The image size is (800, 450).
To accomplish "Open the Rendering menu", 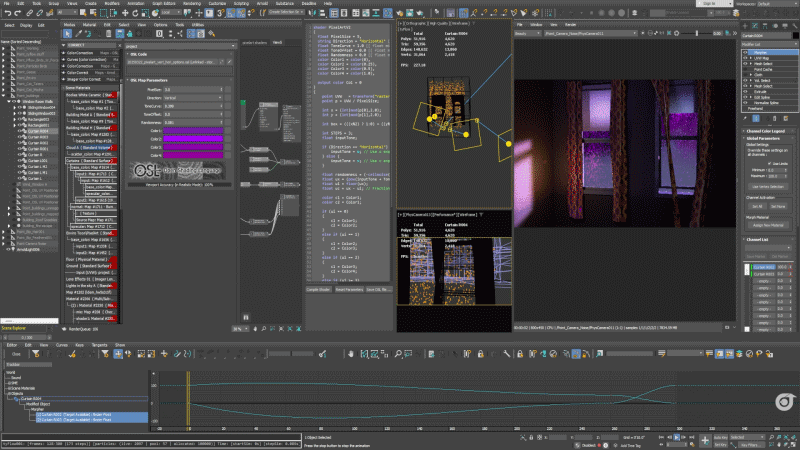I will click(192, 3).
